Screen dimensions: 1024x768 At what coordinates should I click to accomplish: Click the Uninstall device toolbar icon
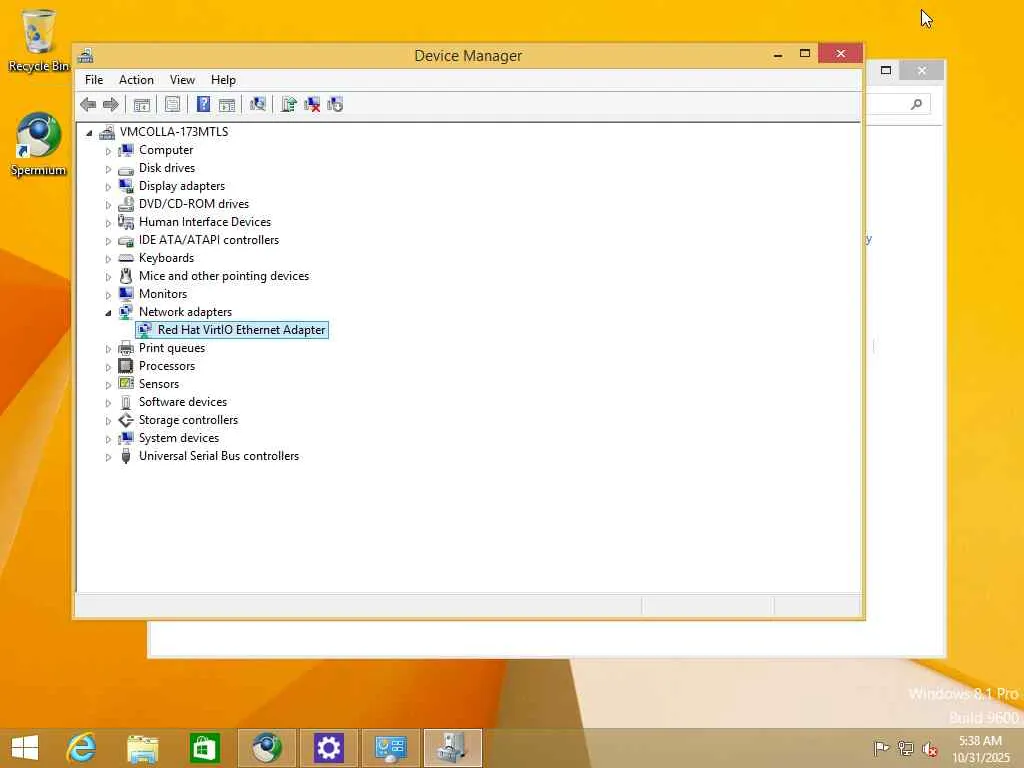pos(312,104)
